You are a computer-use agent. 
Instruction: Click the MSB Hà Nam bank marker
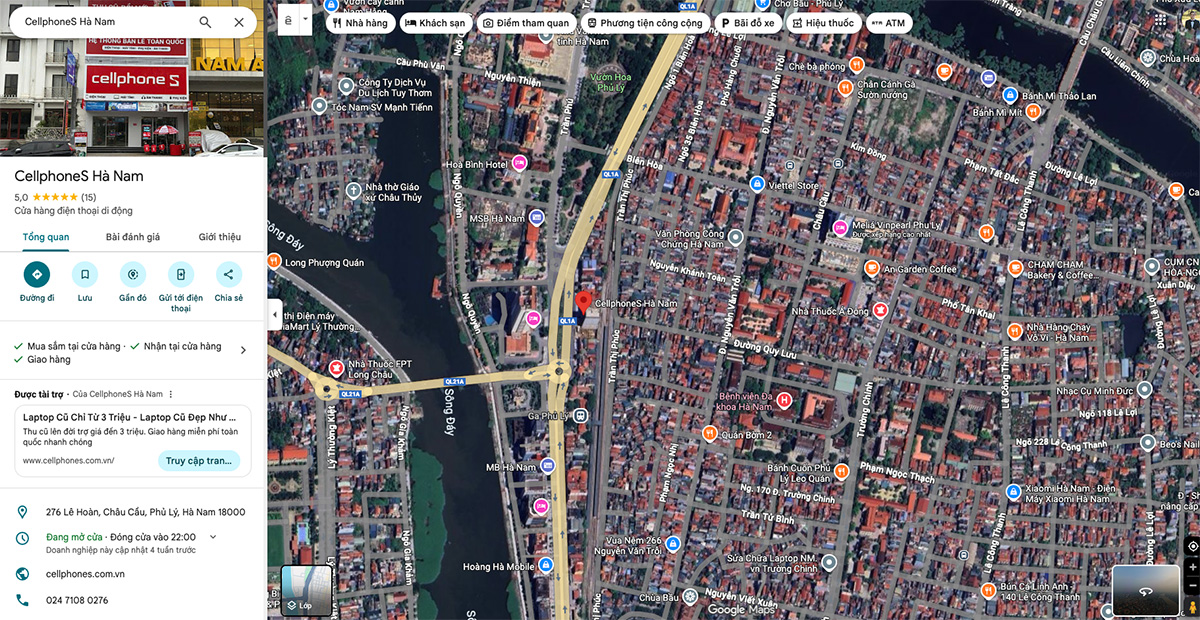[536, 217]
